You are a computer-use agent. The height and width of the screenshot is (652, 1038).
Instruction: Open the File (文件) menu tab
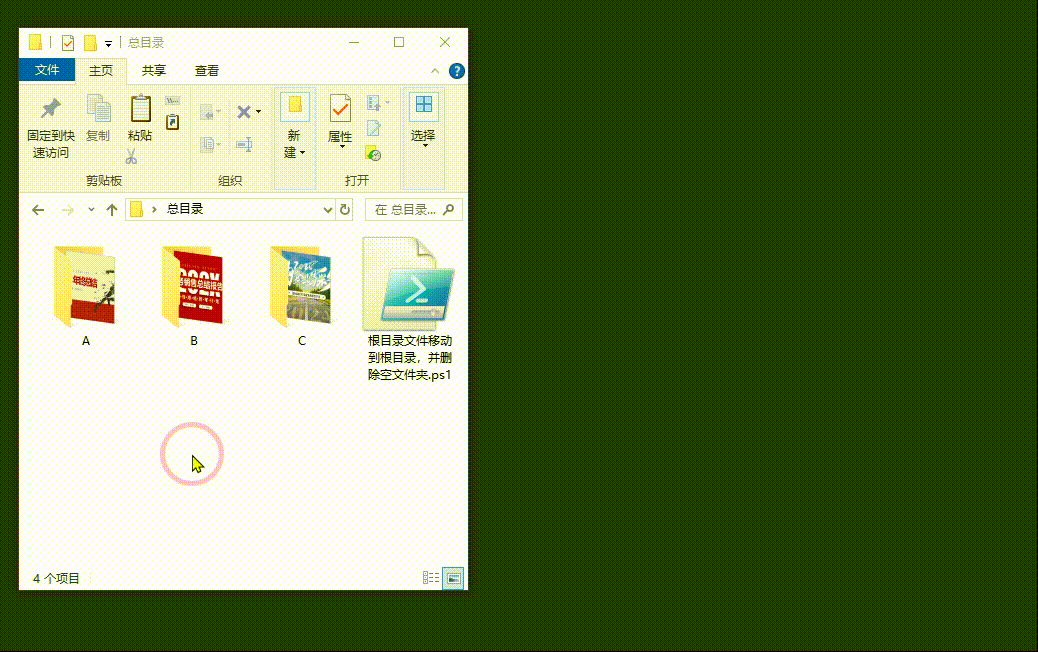47,71
